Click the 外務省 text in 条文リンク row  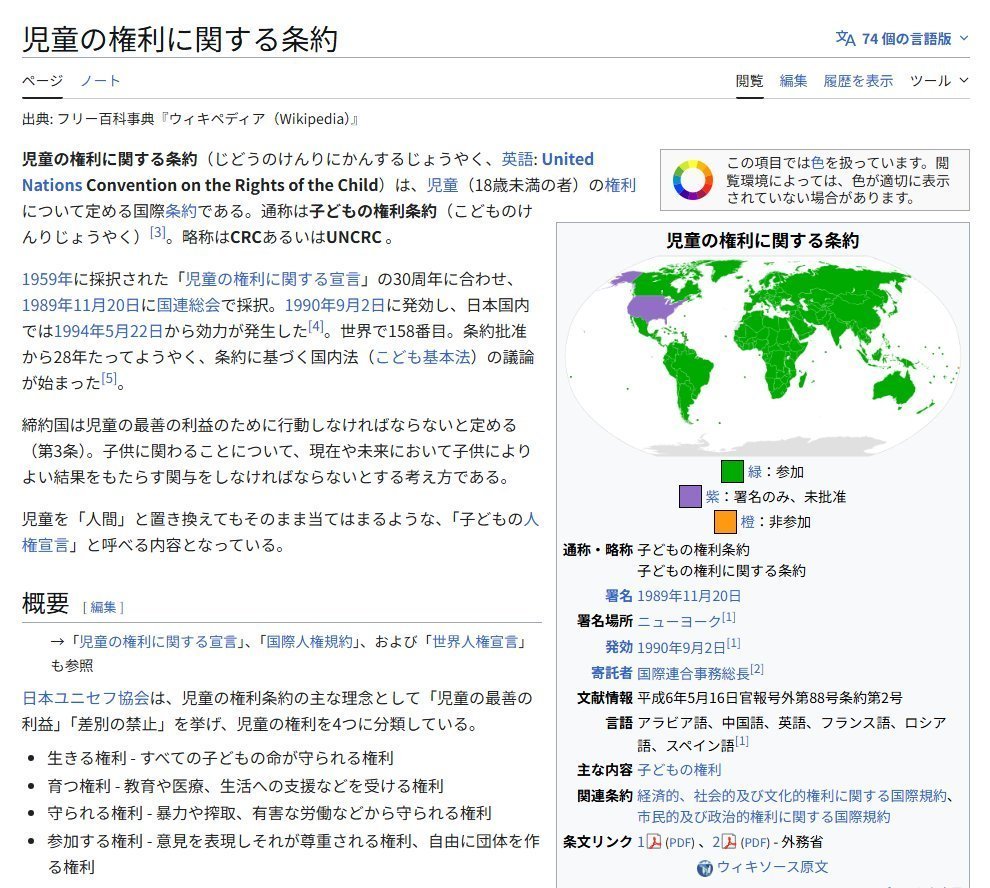tap(802, 842)
